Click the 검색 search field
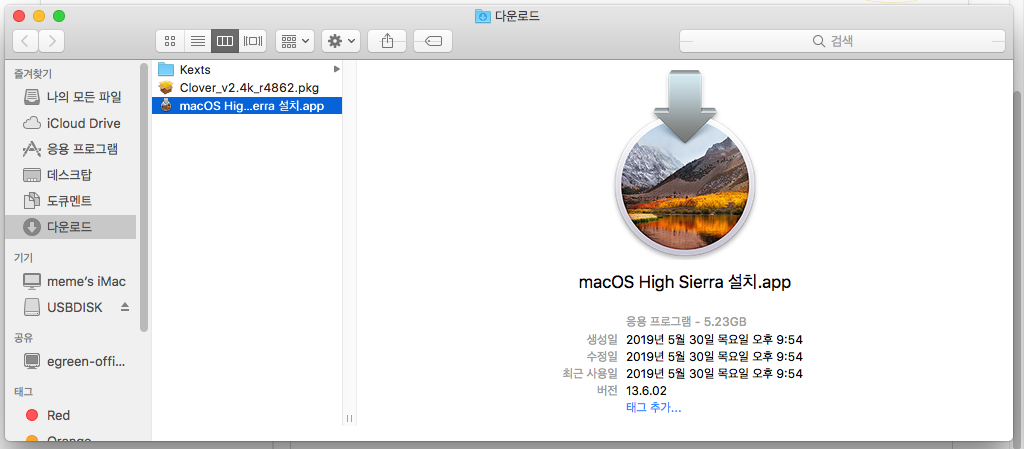The image size is (1024, 449). 842,41
